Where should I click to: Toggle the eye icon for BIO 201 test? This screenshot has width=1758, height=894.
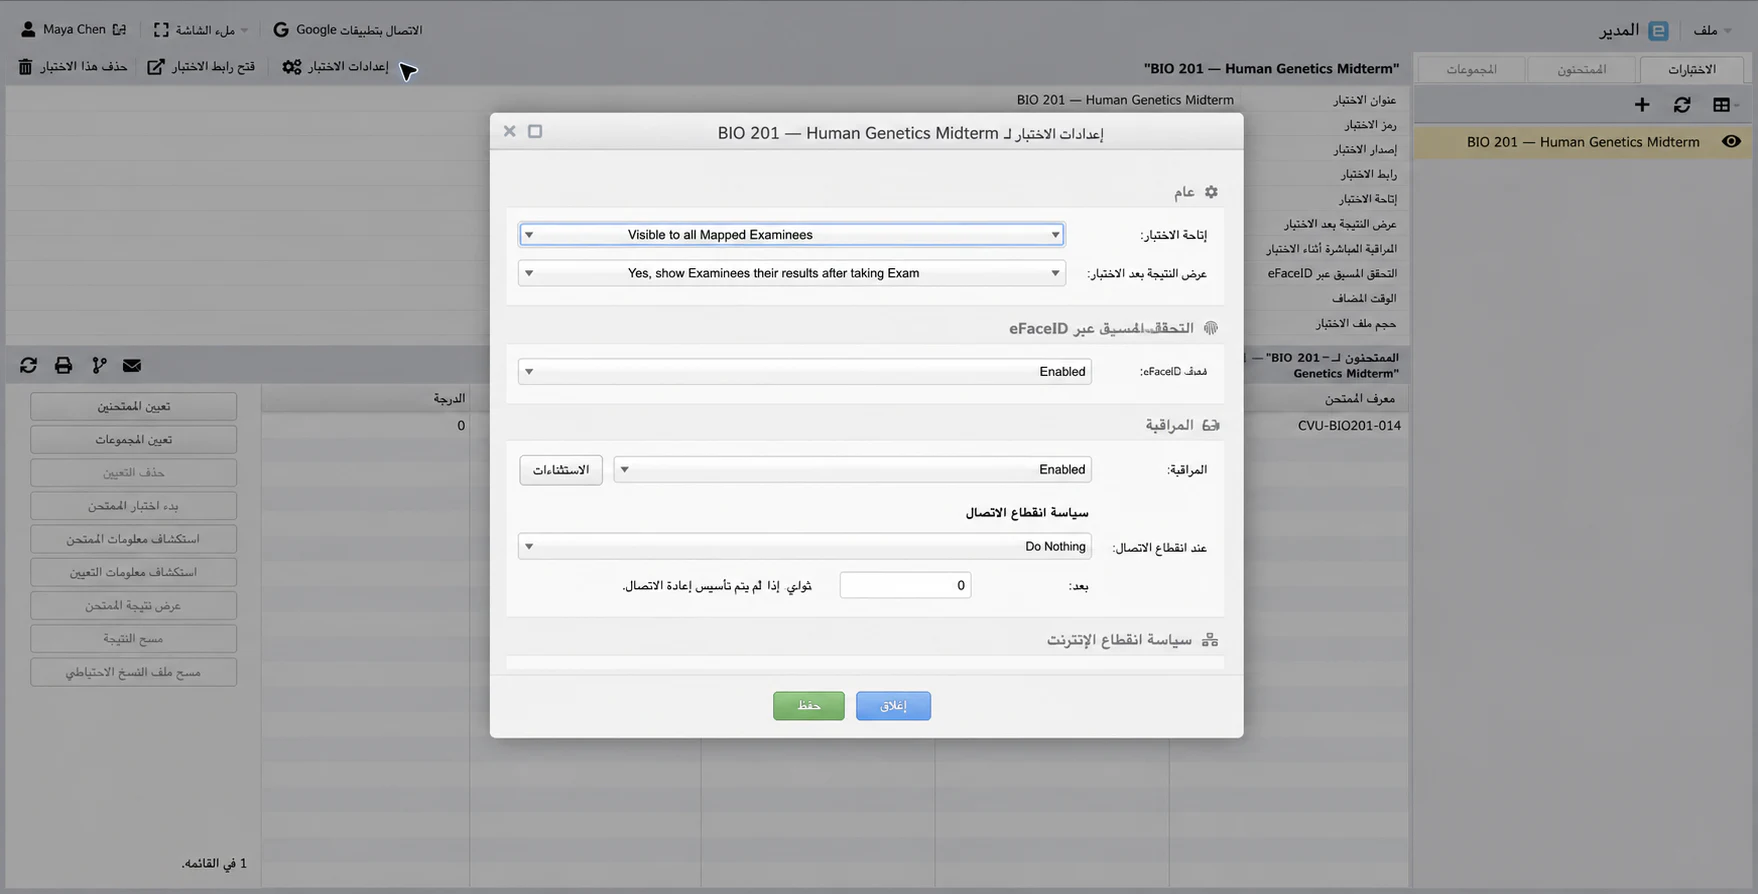click(x=1731, y=142)
